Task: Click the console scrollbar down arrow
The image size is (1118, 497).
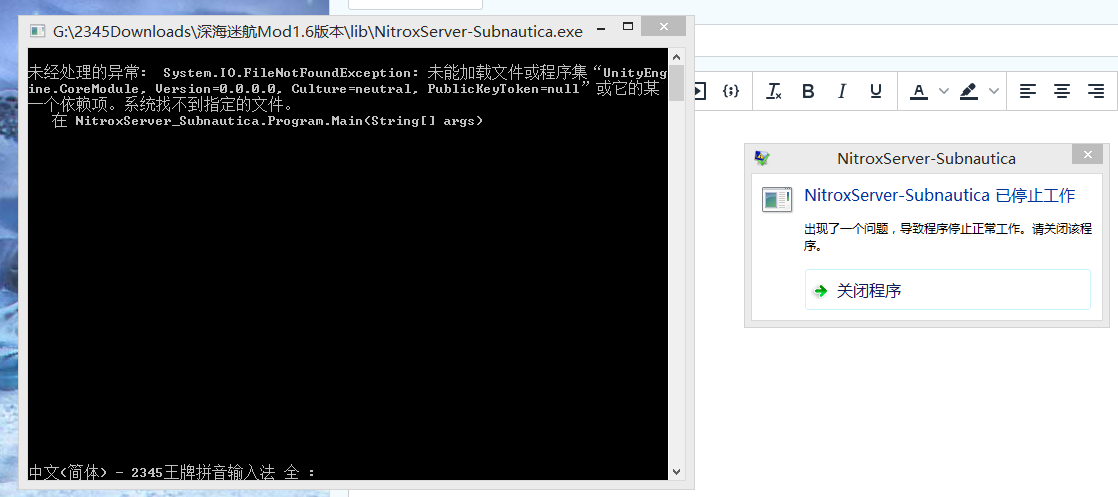Action: pyautogui.click(x=676, y=472)
